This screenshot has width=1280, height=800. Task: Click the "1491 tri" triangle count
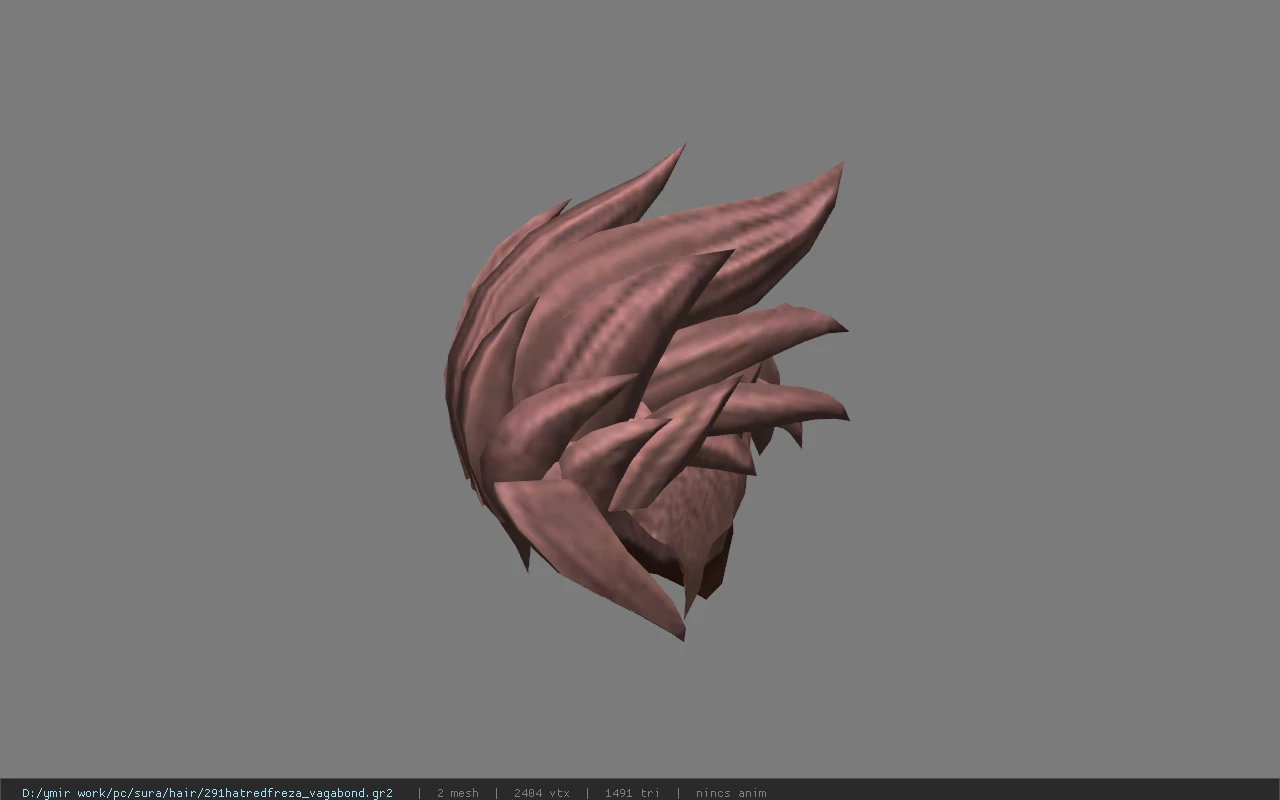632,793
